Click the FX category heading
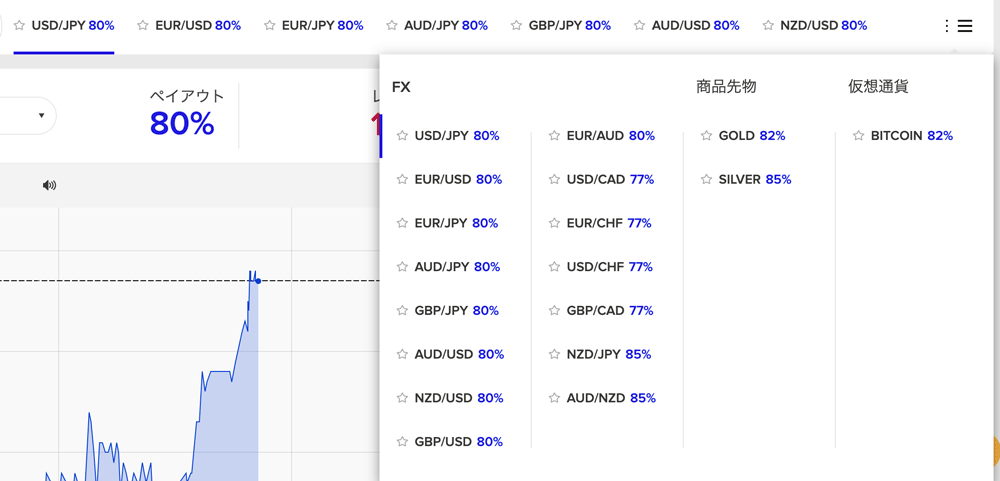 click(x=401, y=87)
